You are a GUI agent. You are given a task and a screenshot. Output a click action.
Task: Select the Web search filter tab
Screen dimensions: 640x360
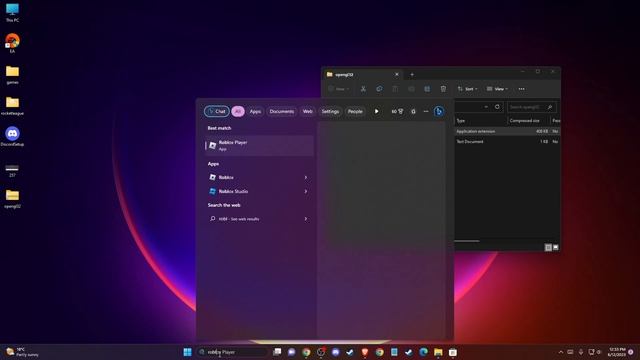click(307, 111)
